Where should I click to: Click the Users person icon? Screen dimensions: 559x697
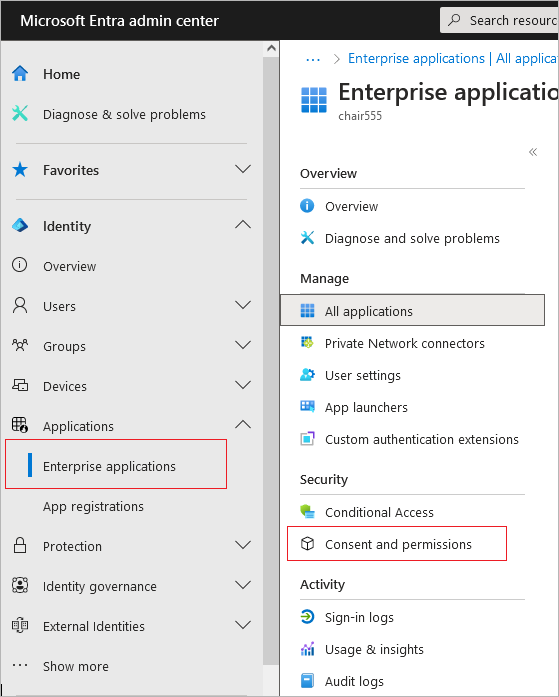20,306
